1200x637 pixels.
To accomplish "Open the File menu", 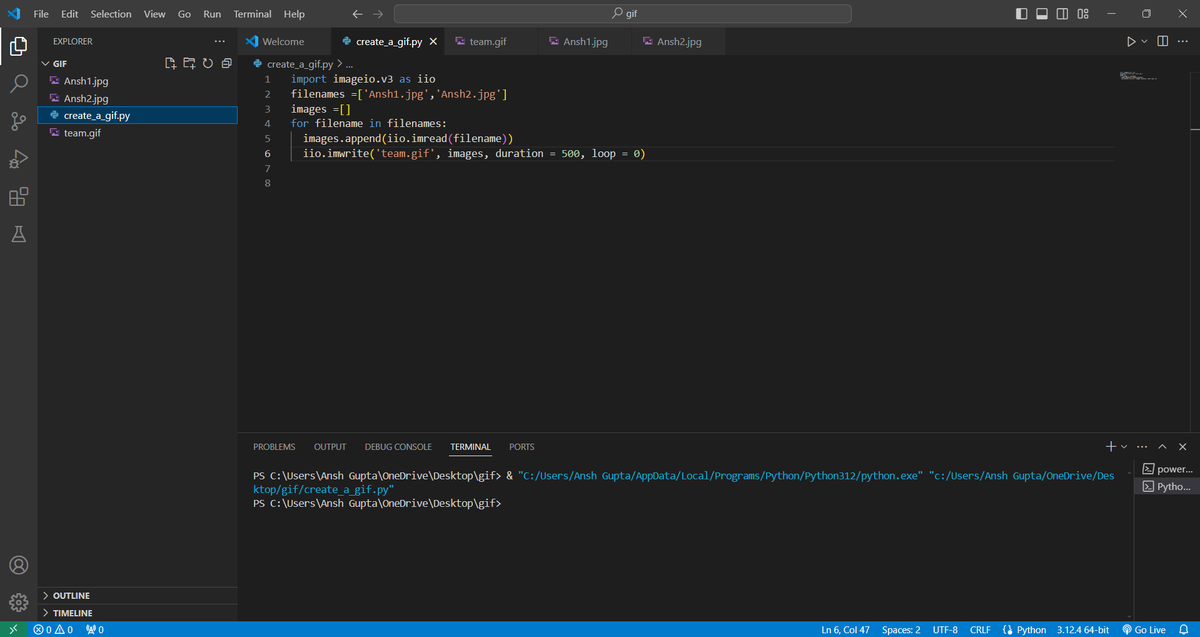I will point(42,14).
